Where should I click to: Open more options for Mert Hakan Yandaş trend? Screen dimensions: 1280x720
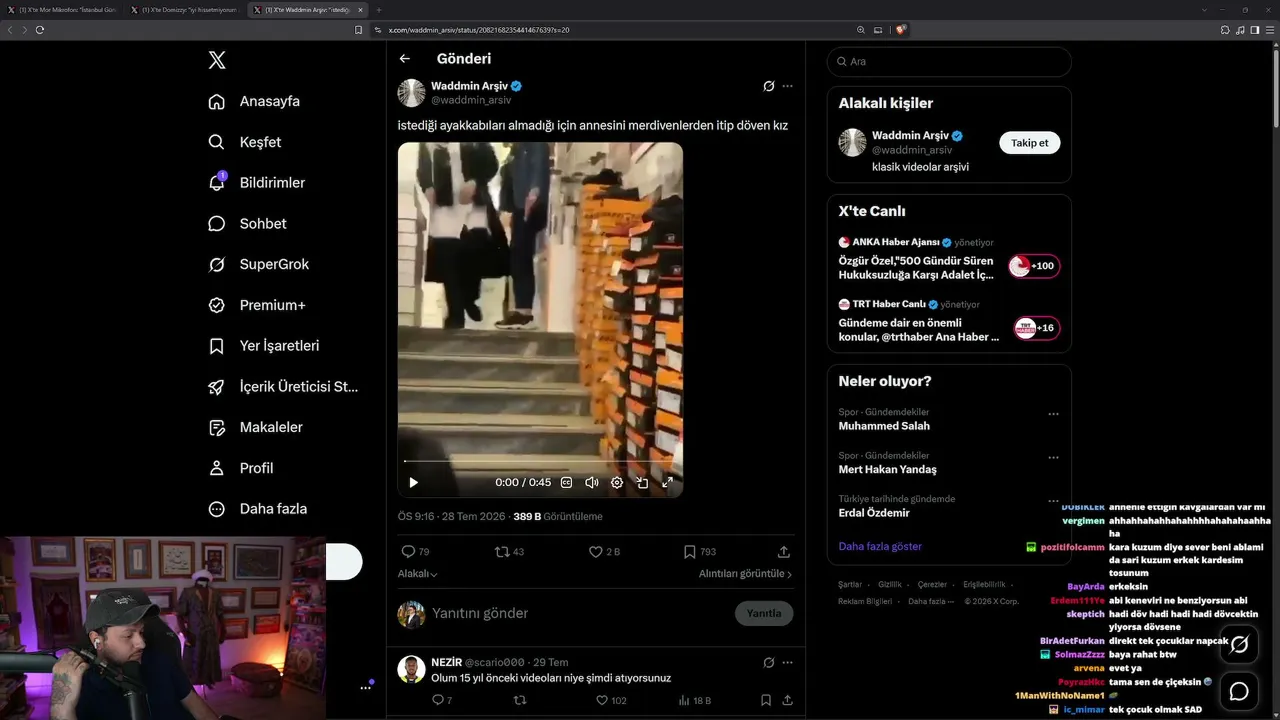1053,457
